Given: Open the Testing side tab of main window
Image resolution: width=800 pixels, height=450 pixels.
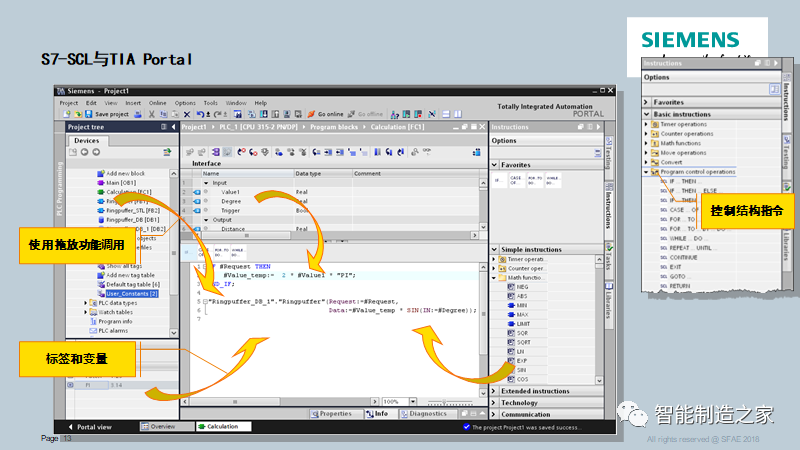Looking at the screenshot, I should 608,157.
